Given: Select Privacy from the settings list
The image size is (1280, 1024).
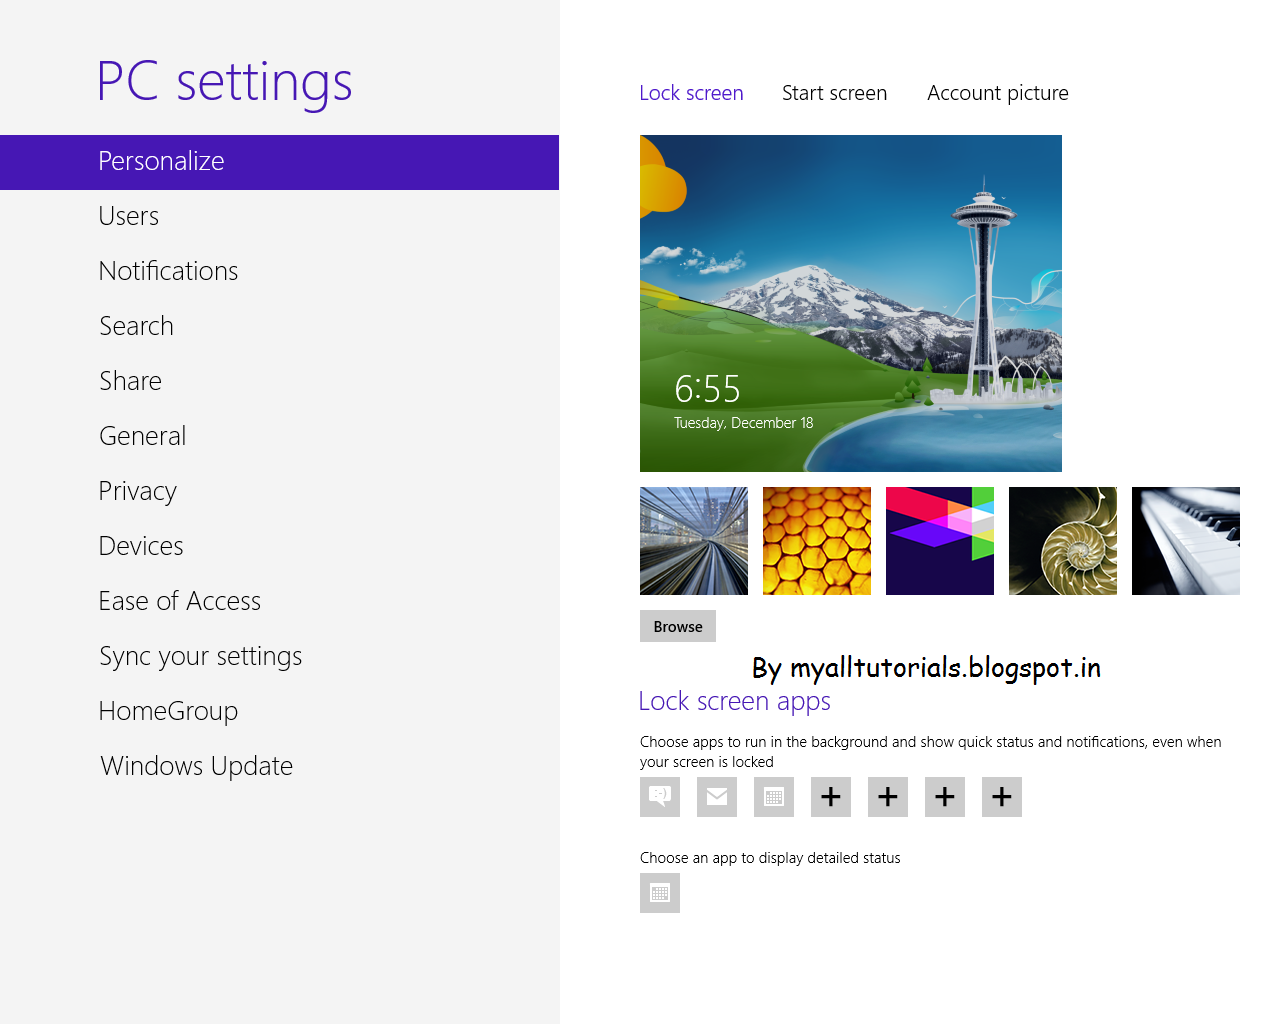Looking at the screenshot, I should click(x=137, y=490).
